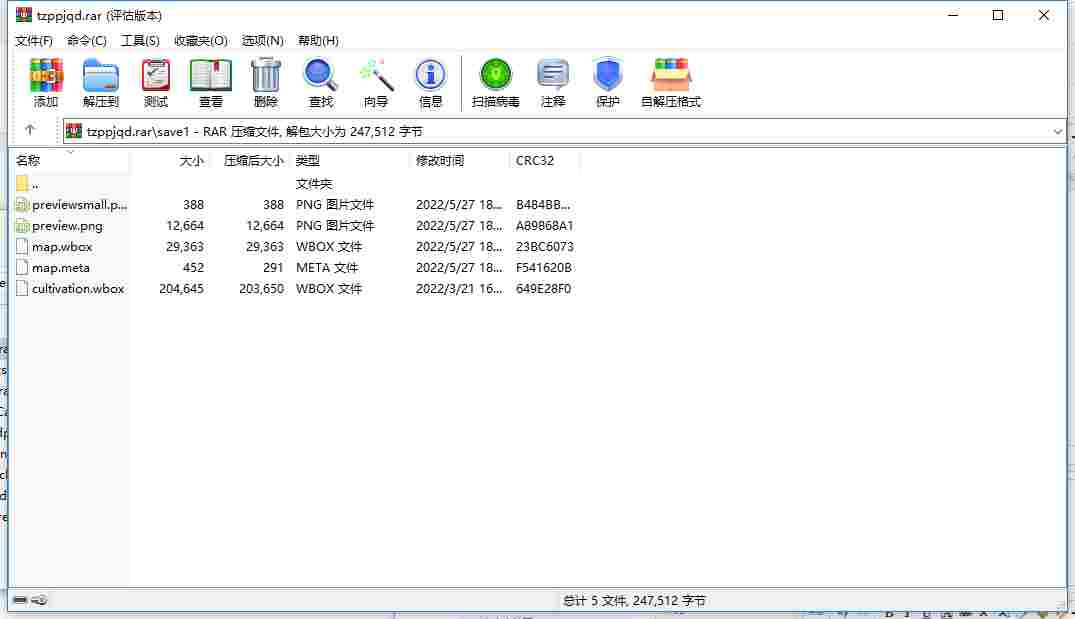
Task: Show archive 信息 (Info) icon
Action: tap(431, 82)
